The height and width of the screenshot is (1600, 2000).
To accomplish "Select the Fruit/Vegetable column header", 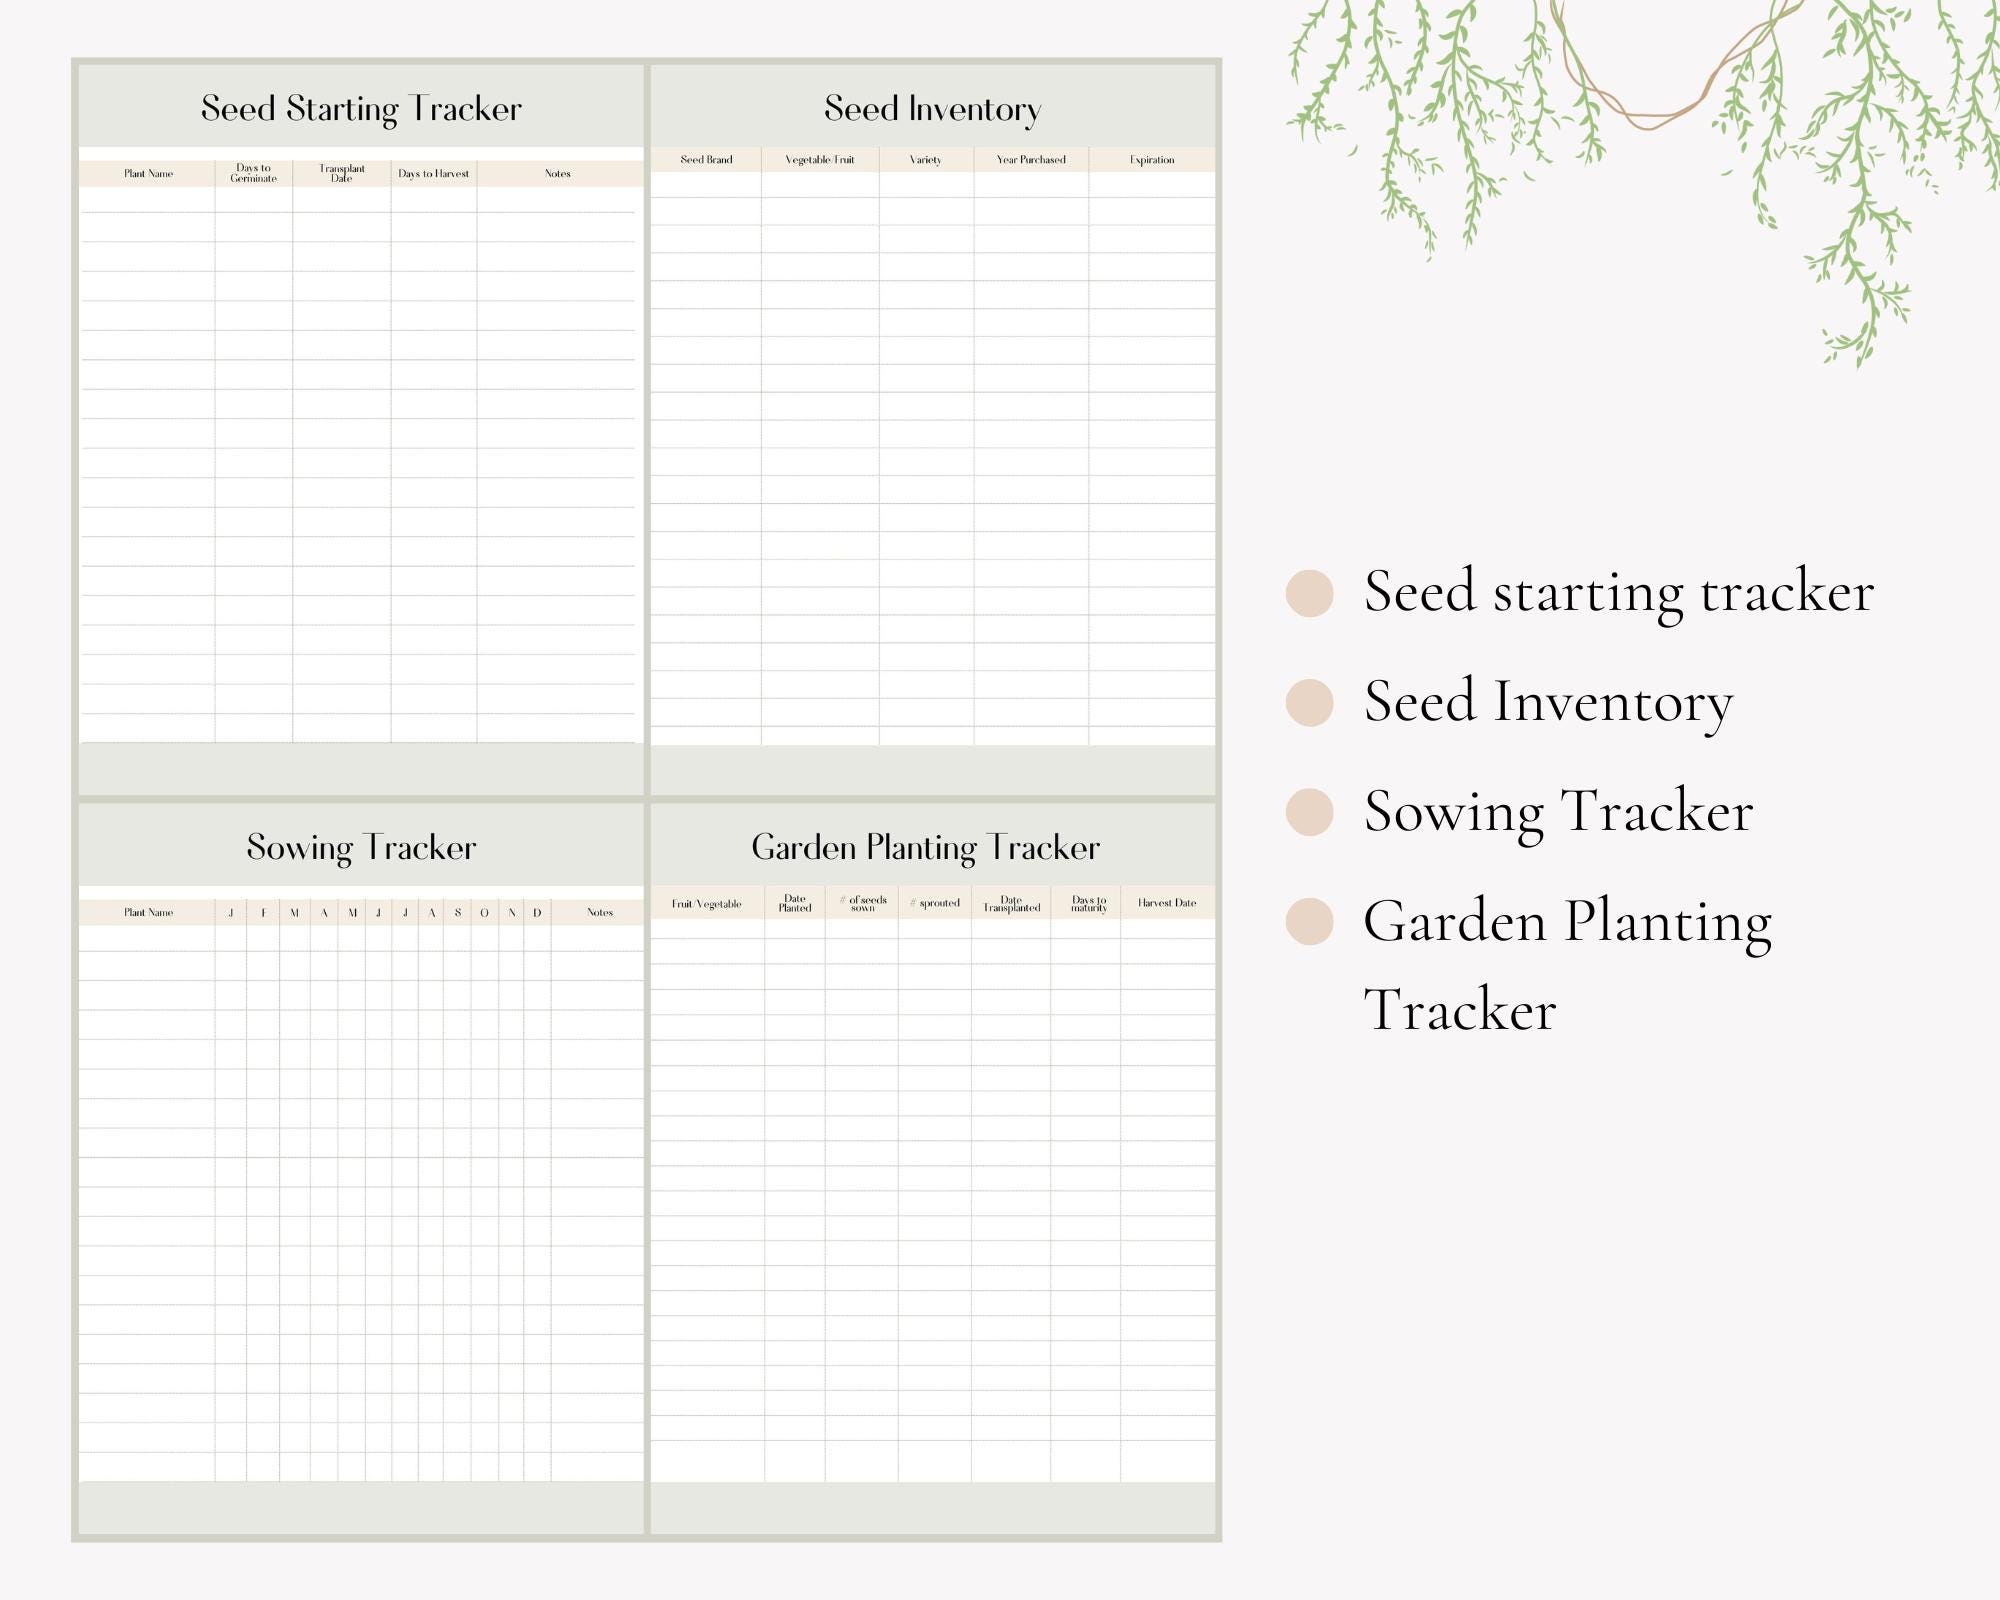I will point(706,904).
